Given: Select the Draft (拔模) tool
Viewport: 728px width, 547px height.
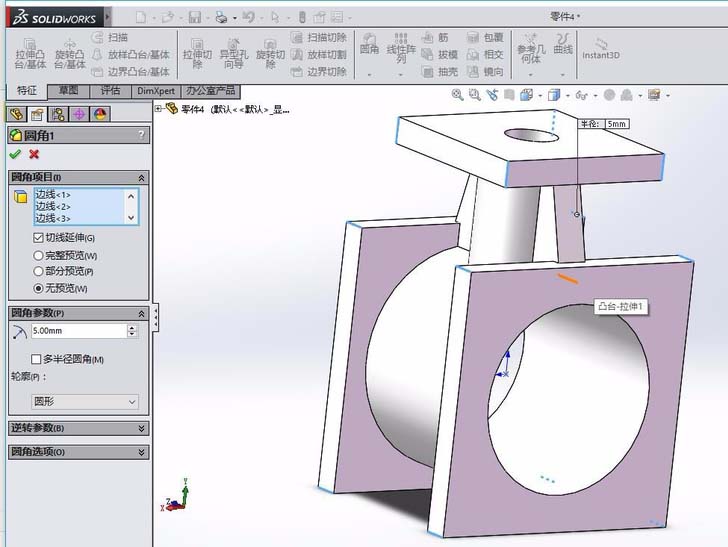Looking at the screenshot, I should pos(440,54).
